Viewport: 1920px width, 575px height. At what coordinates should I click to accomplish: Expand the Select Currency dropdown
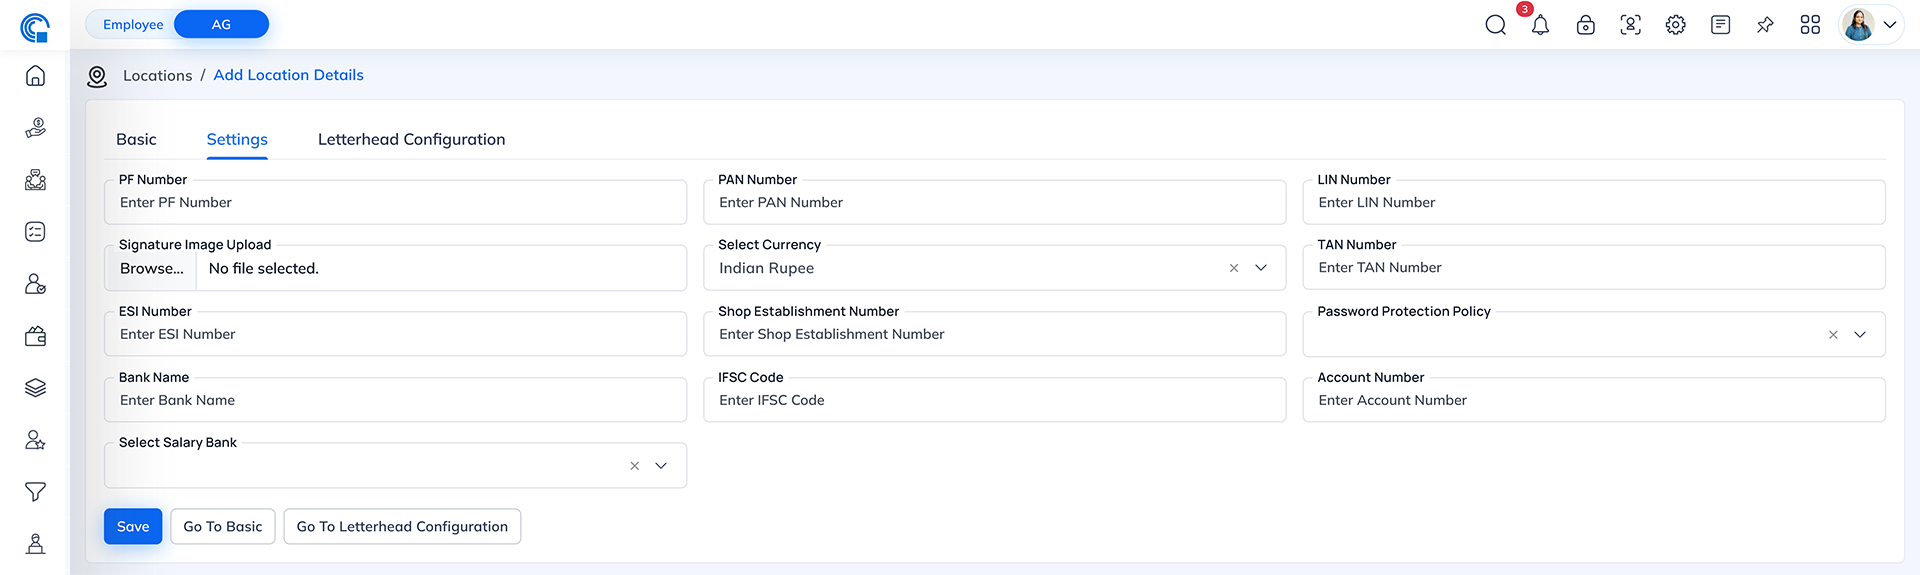point(1261,268)
